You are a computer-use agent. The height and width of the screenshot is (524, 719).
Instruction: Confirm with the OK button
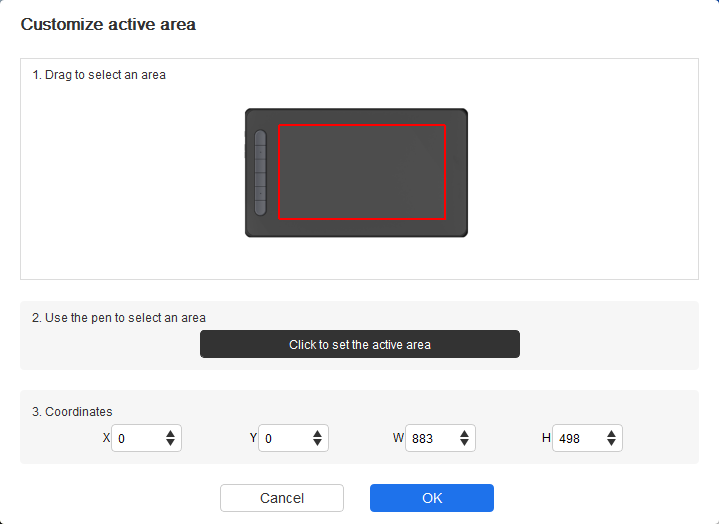pos(432,498)
